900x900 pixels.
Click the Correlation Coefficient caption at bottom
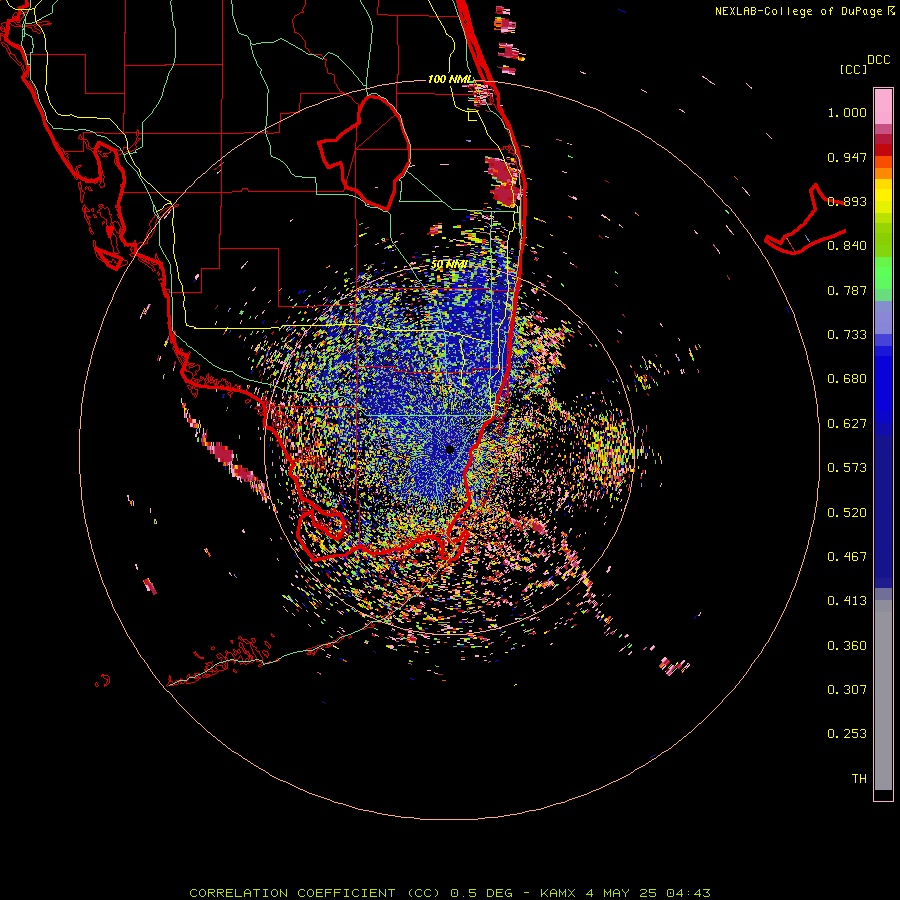point(449,893)
